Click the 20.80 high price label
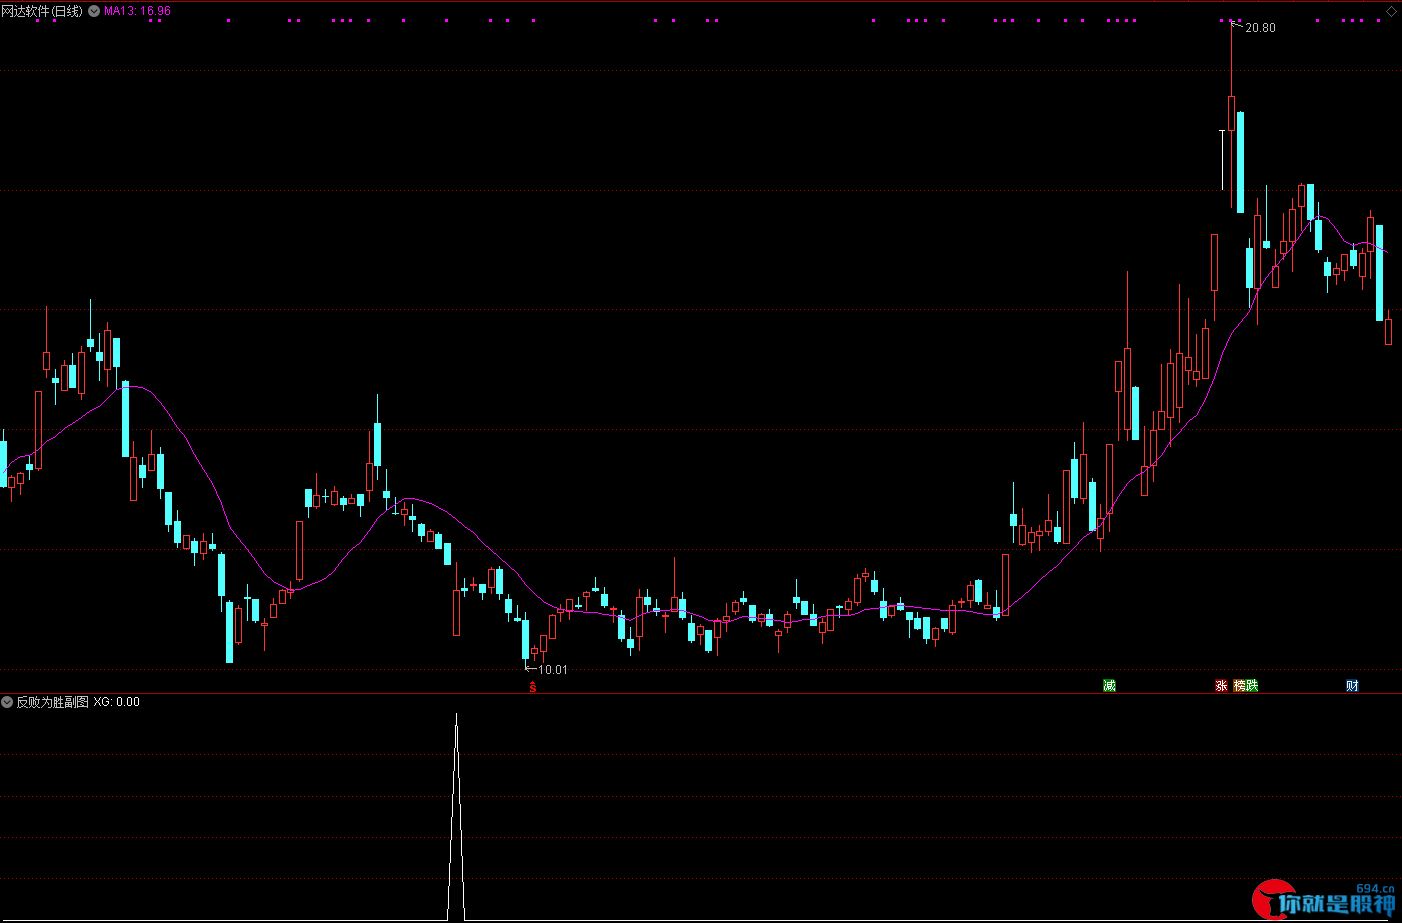Screen dimensions: 1402x923 coord(1260,28)
